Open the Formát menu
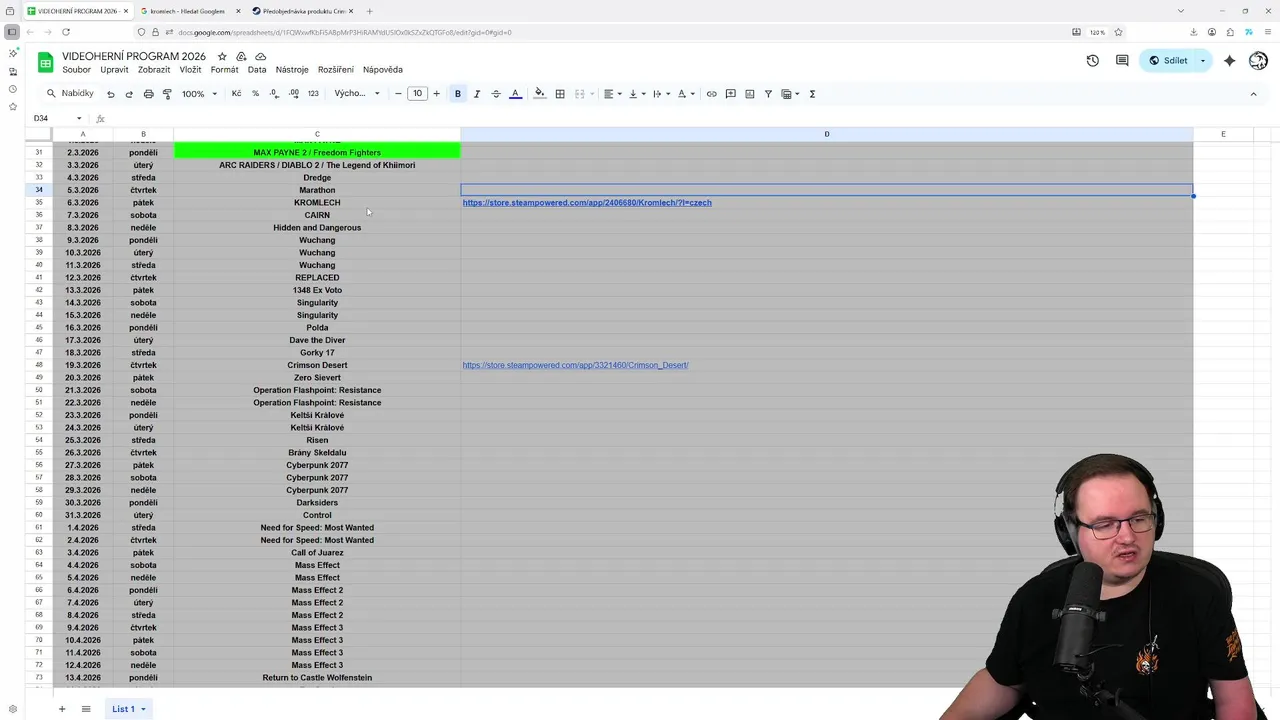This screenshot has height=720, width=1280. [x=224, y=70]
